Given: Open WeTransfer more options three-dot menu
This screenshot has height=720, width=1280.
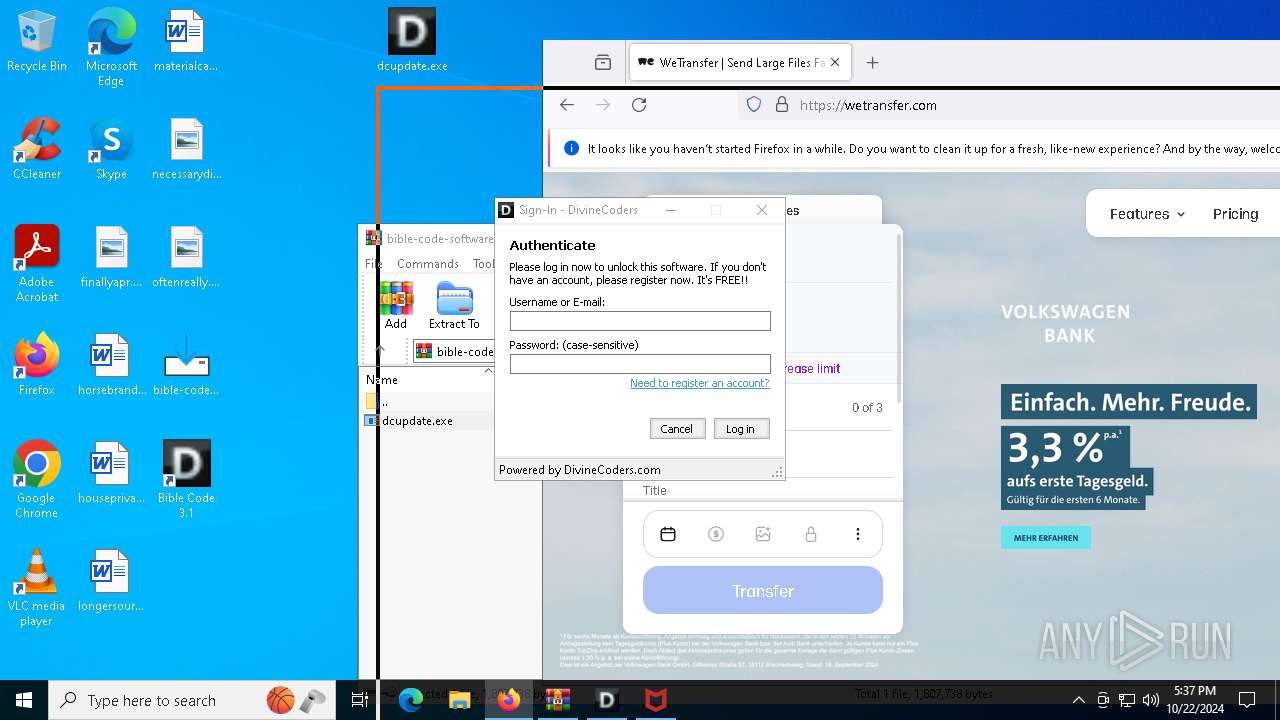Looking at the screenshot, I should click(x=858, y=534).
